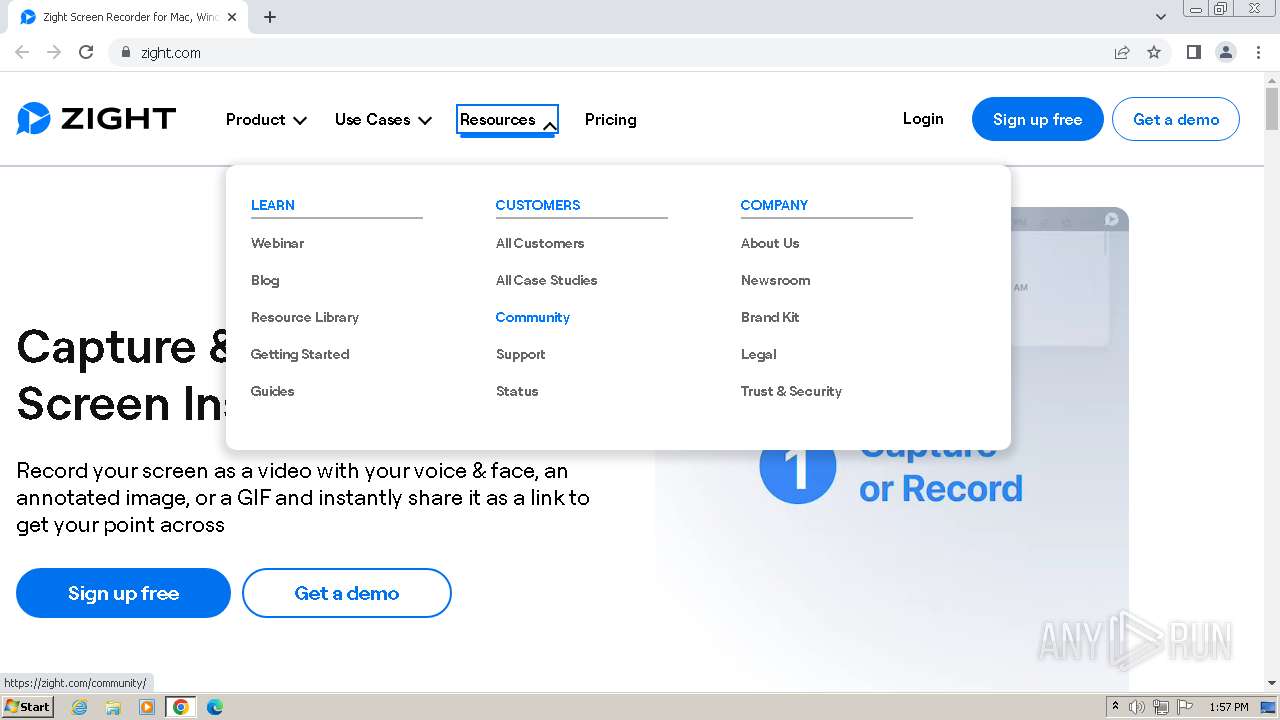Open Brand Kit

[770, 317]
